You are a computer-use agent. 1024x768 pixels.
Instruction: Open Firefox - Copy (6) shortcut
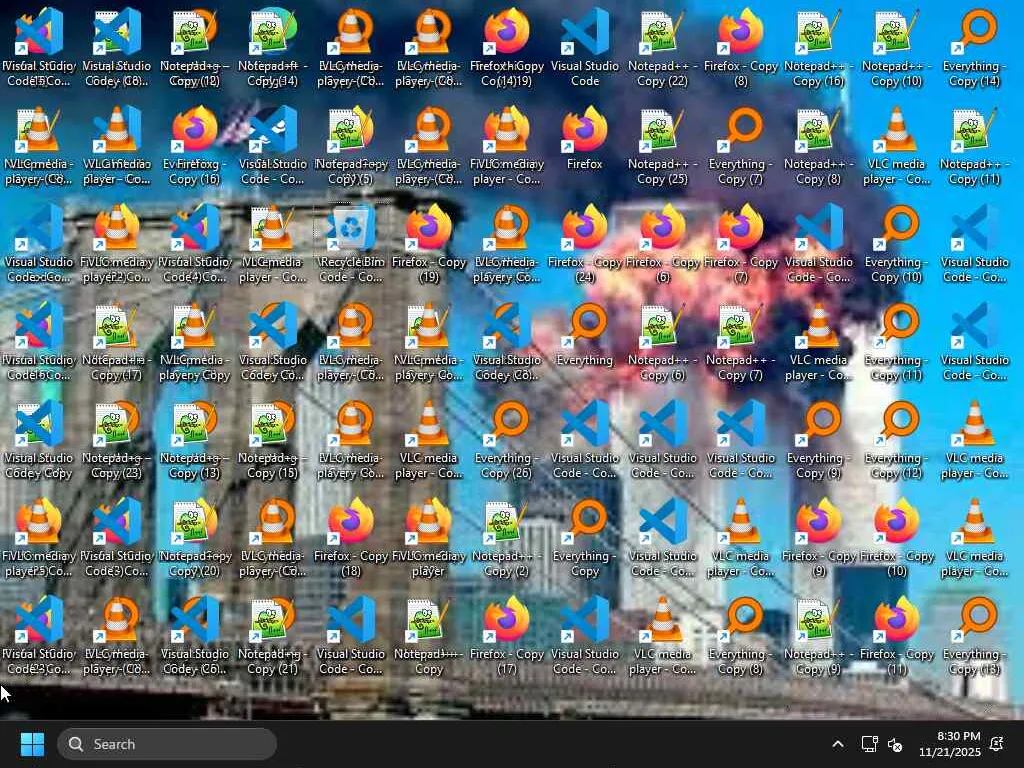point(662,243)
